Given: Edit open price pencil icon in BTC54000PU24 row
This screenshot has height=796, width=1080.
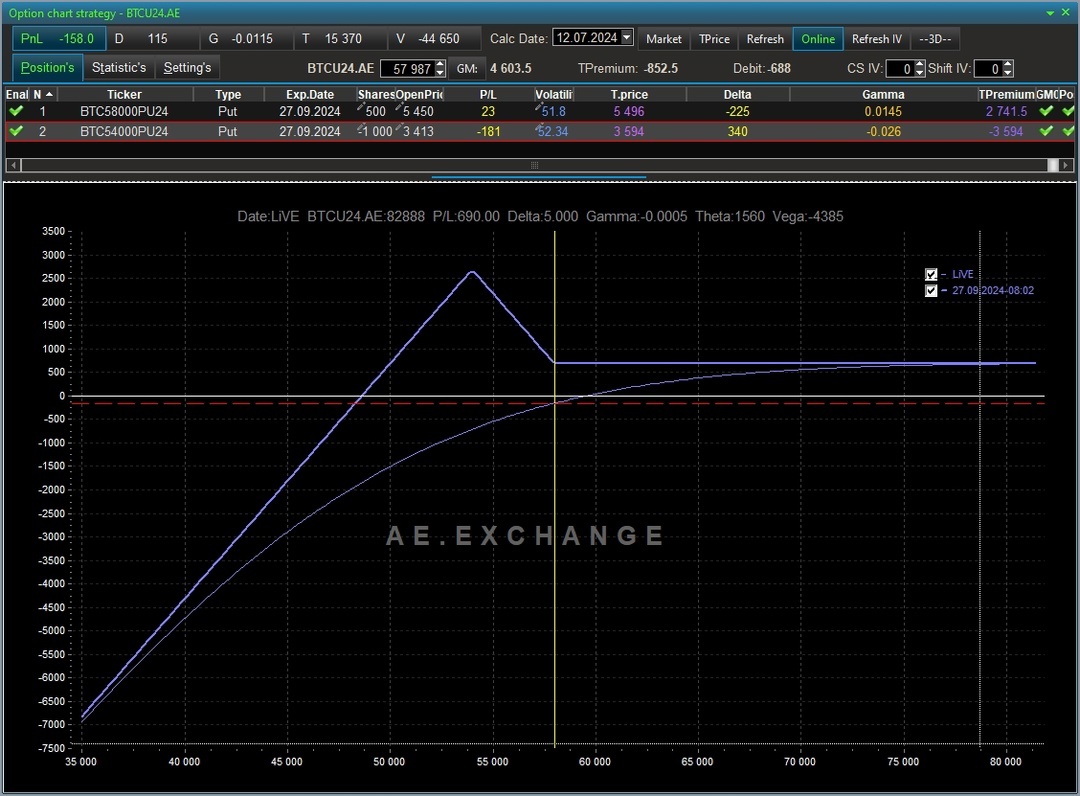Looking at the screenshot, I should pos(398,127).
